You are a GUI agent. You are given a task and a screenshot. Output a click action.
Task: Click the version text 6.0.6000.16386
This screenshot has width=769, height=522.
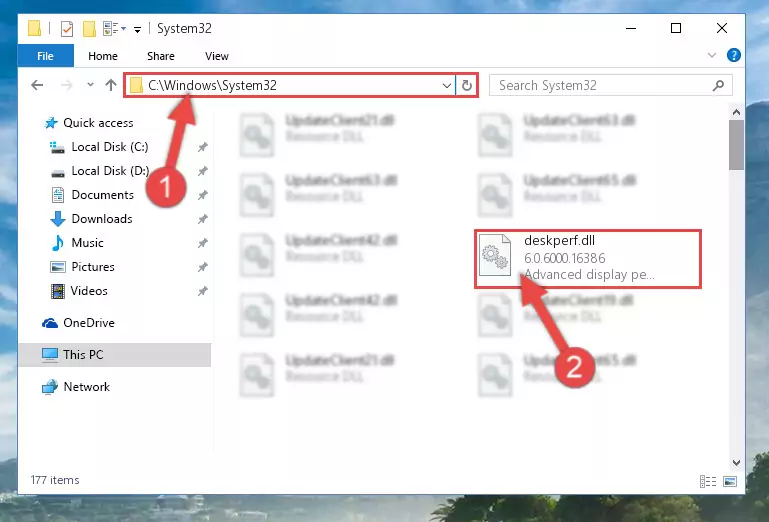tap(564, 258)
